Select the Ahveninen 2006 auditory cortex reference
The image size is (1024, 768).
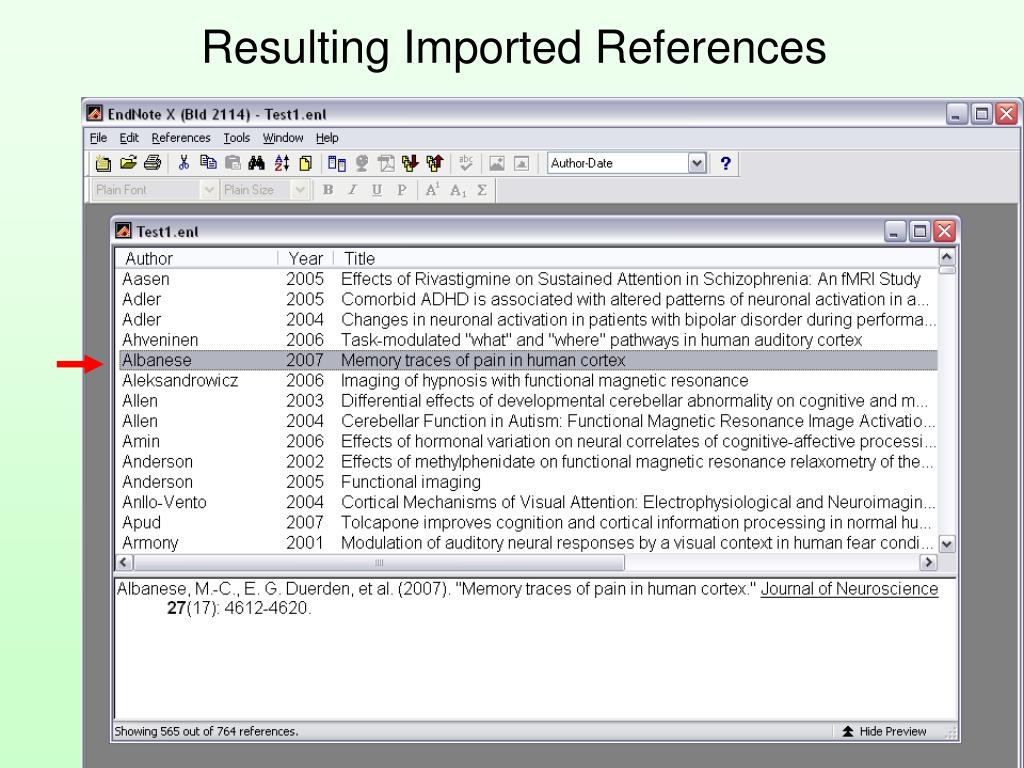528,340
